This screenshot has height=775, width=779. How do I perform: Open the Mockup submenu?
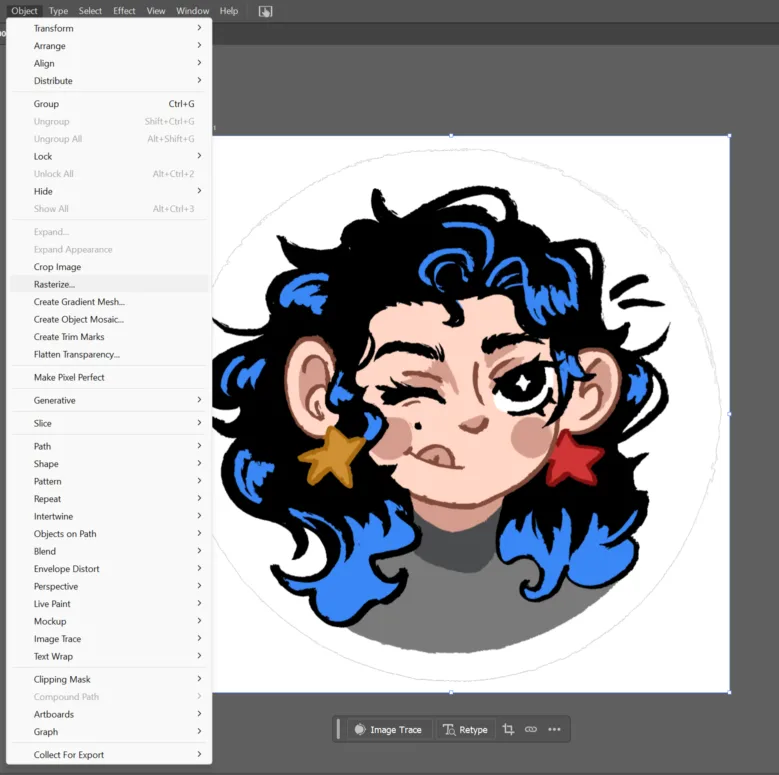pyautogui.click(x=109, y=621)
